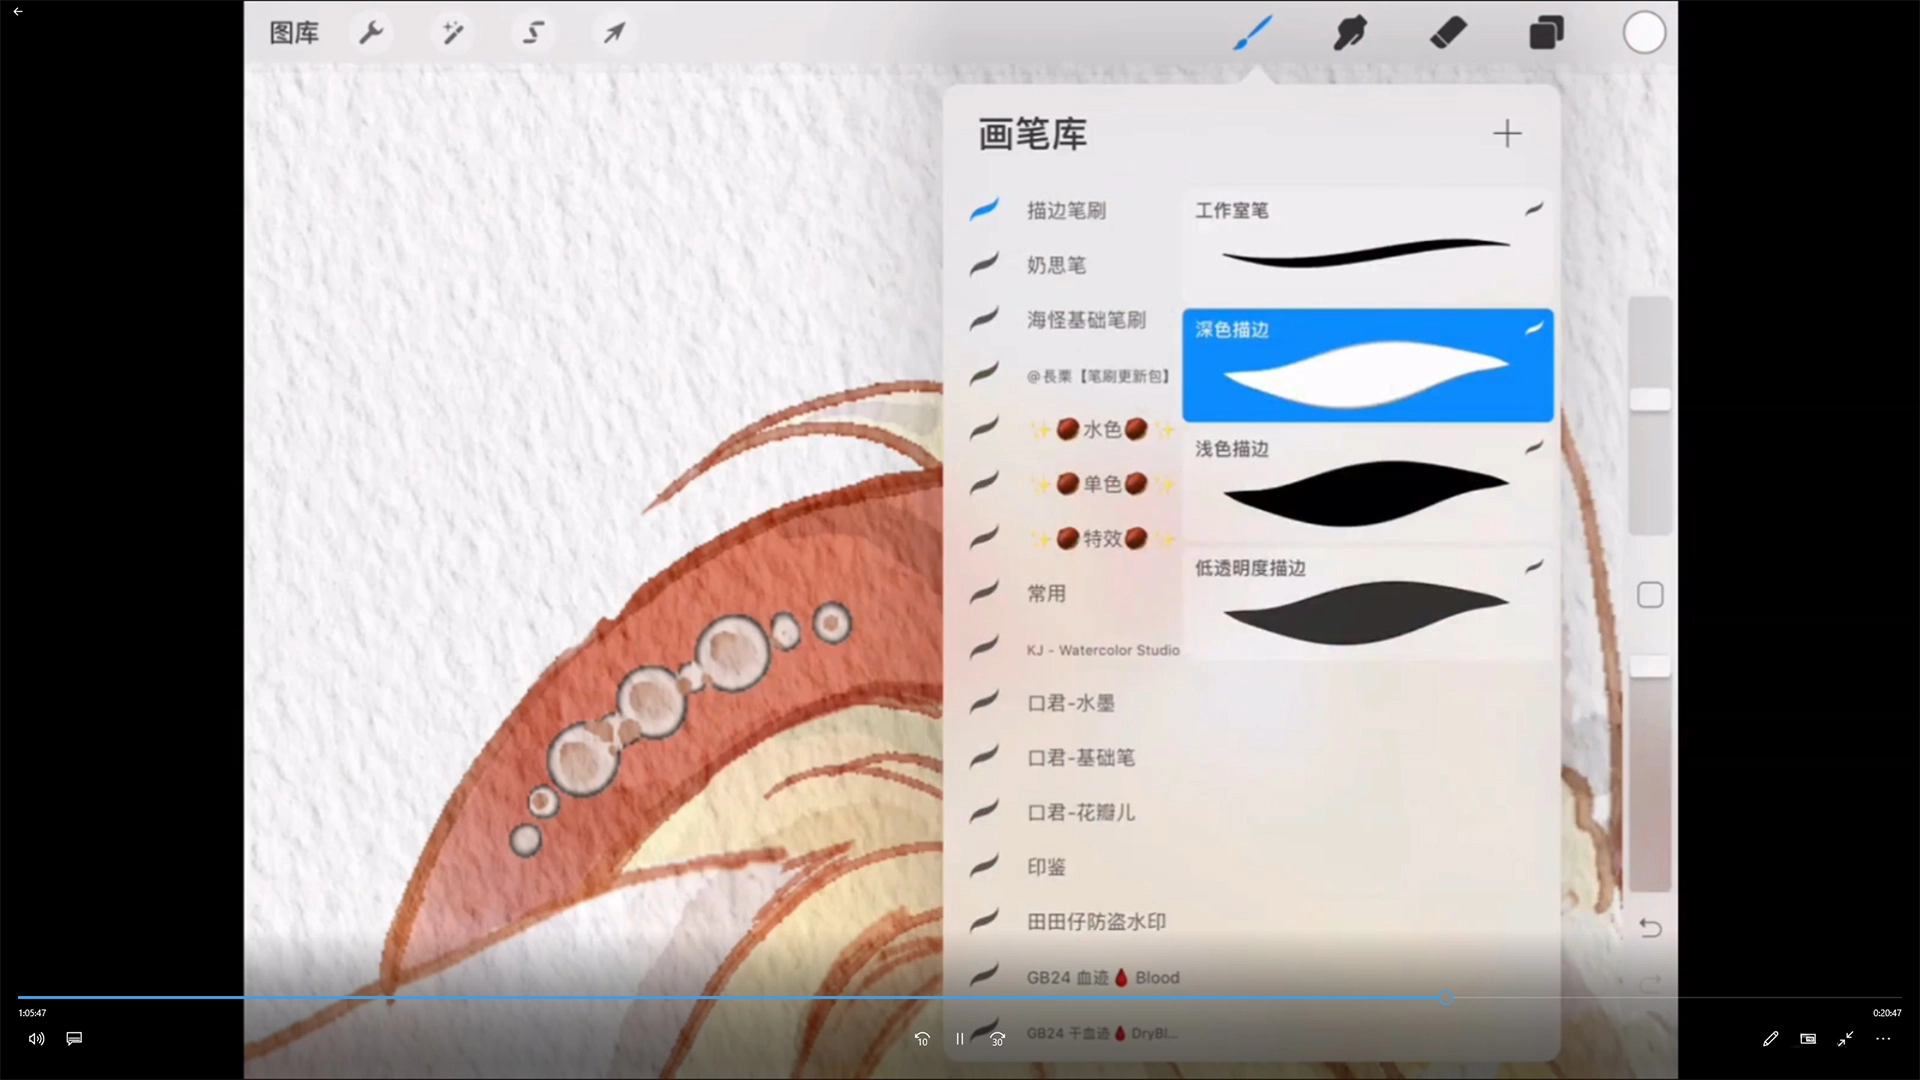Pause the video playback
The height and width of the screenshot is (1080, 1920).
959,1039
